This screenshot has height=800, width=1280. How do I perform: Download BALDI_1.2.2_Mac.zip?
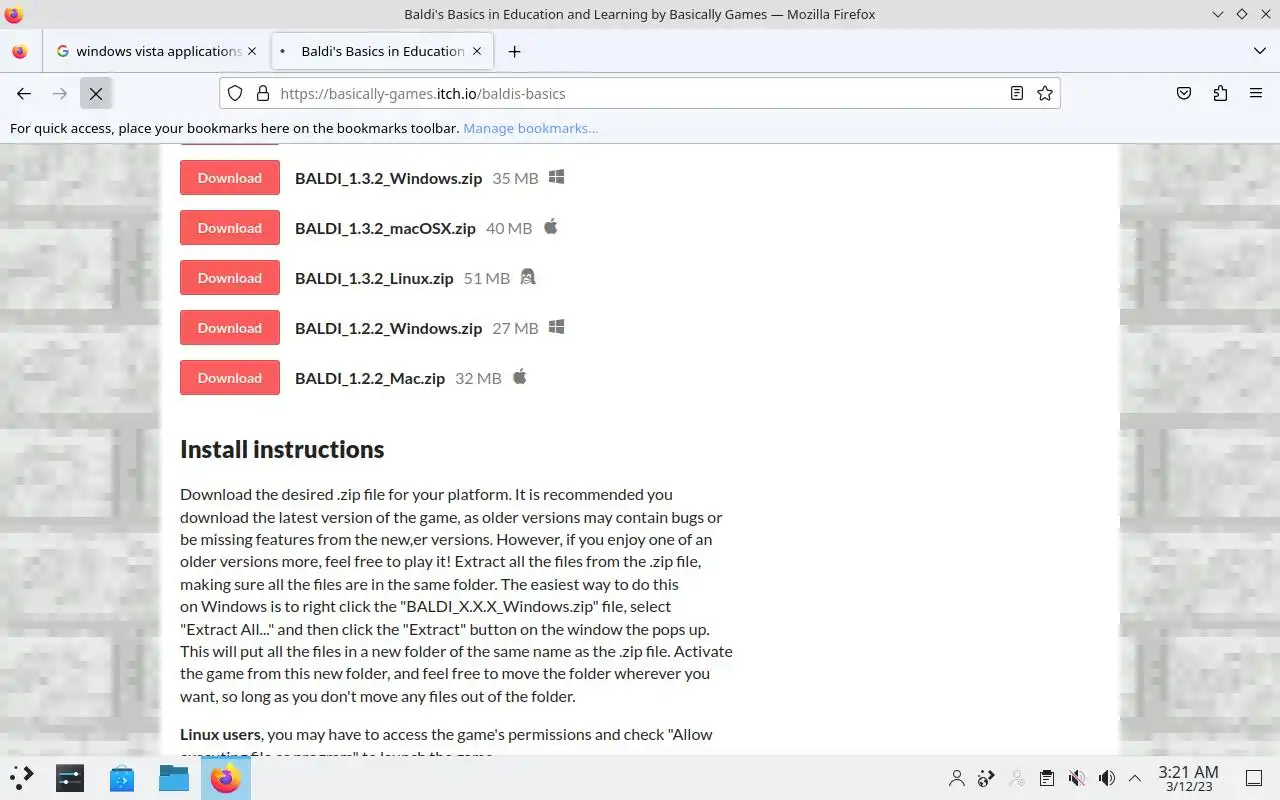point(229,378)
